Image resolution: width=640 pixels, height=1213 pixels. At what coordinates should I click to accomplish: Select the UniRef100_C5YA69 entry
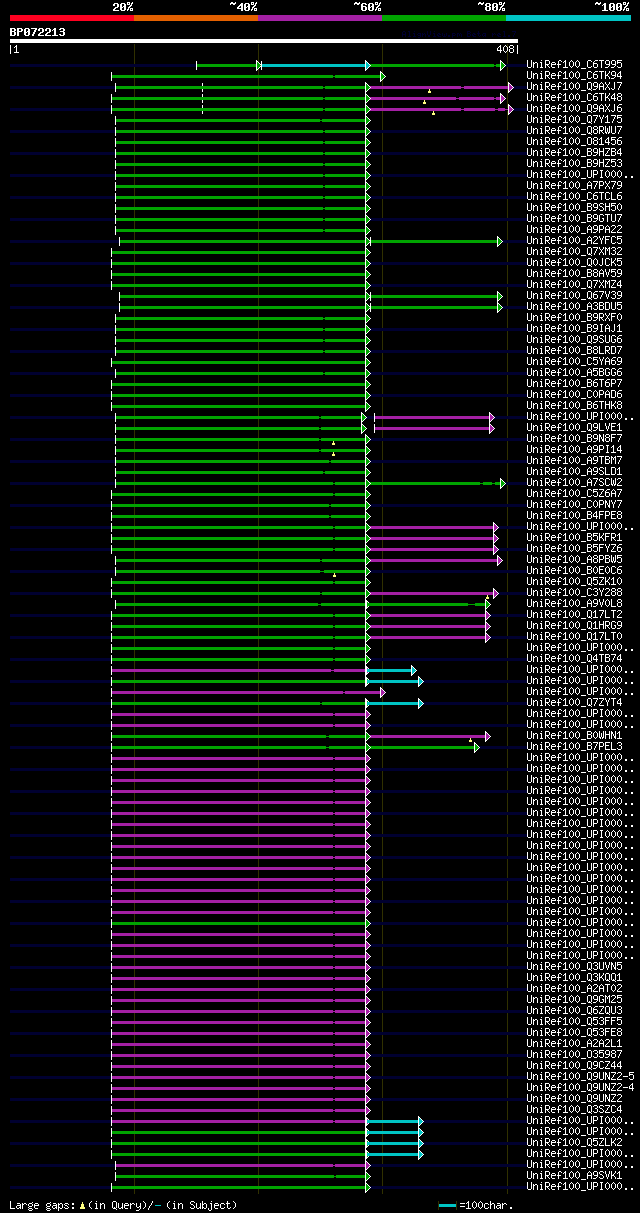click(574, 361)
